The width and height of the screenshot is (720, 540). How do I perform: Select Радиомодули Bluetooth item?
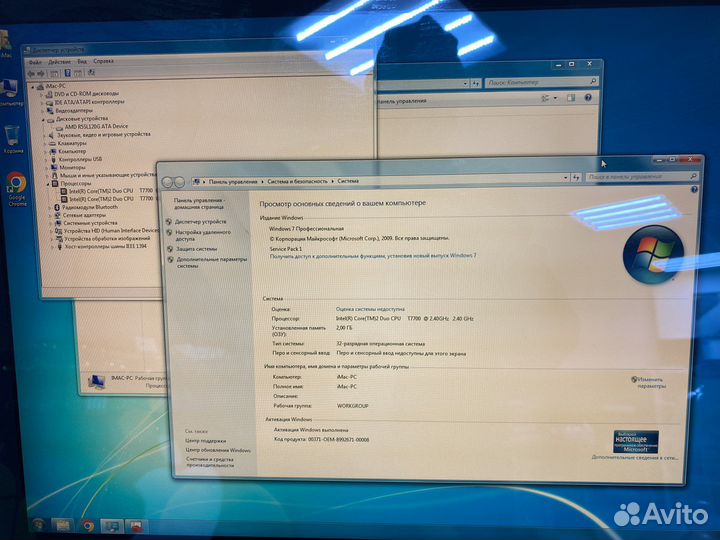click(90, 207)
